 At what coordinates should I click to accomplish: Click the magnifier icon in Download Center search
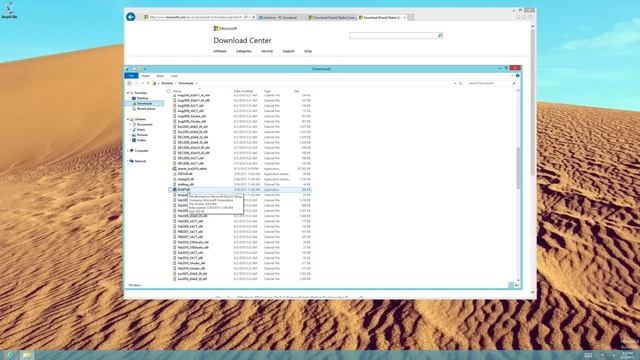point(440,36)
